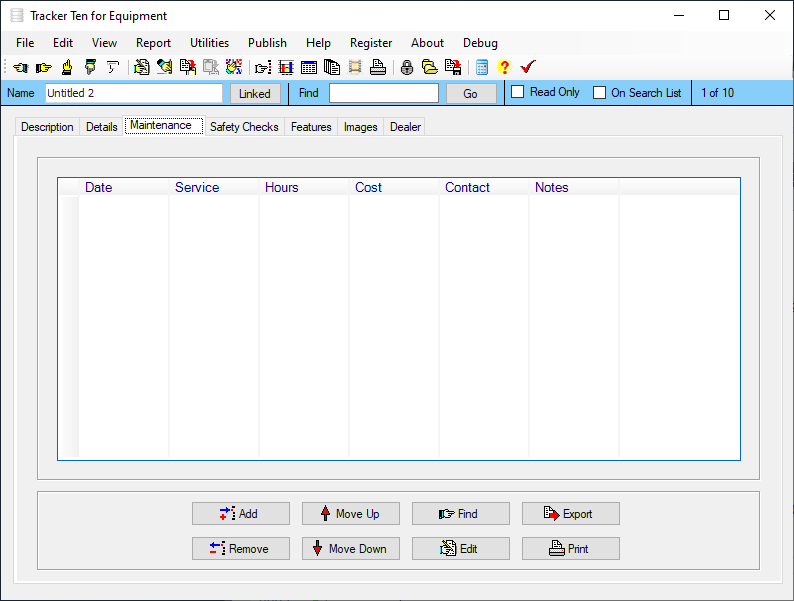Click the hand-with-pen toolbar icon
Screen dimensions: 794x601
point(164,67)
